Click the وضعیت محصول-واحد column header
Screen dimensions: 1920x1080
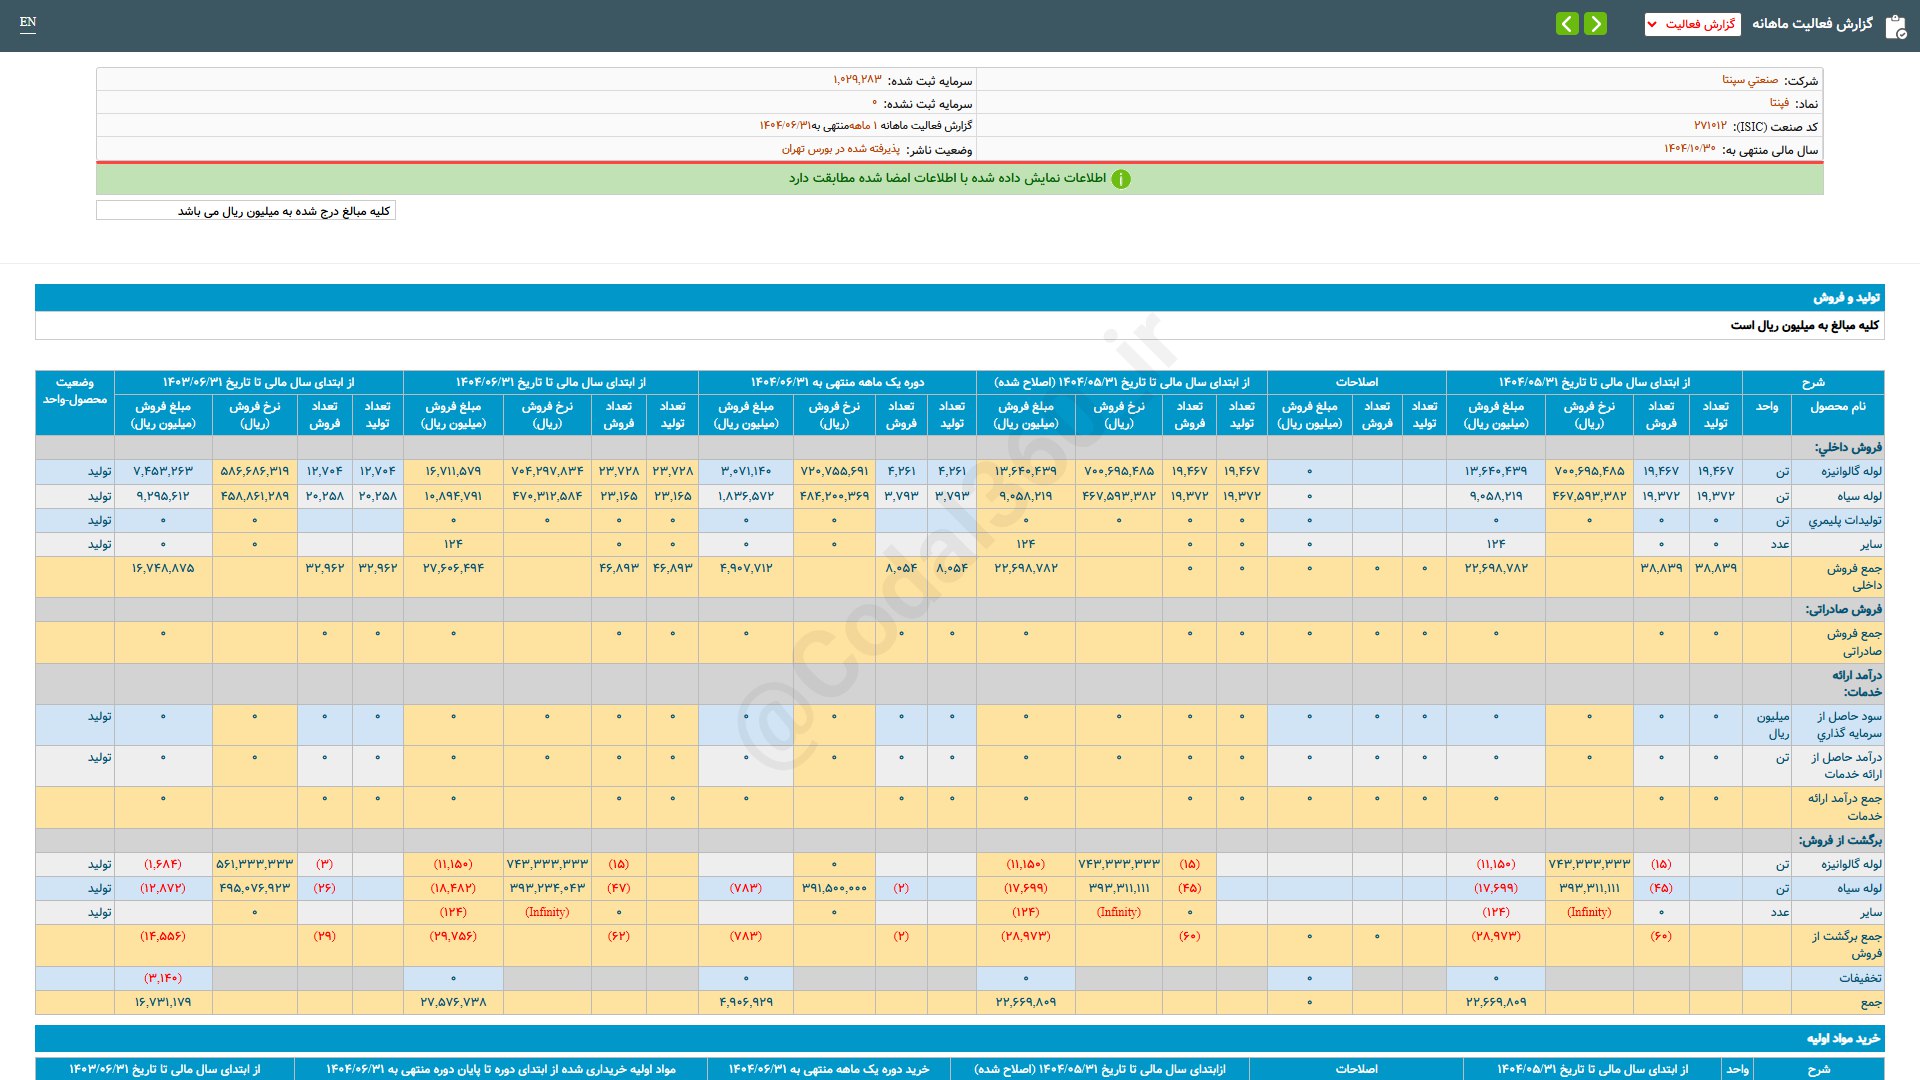pyautogui.click(x=75, y=391)
